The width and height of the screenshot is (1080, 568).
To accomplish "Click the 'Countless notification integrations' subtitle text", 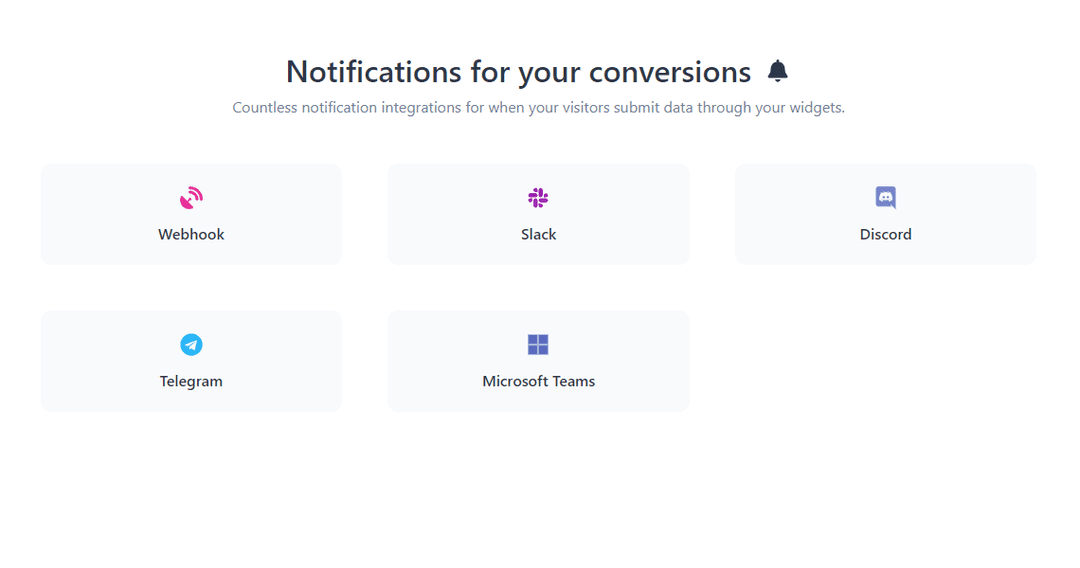I will click(x=539, y=107).
